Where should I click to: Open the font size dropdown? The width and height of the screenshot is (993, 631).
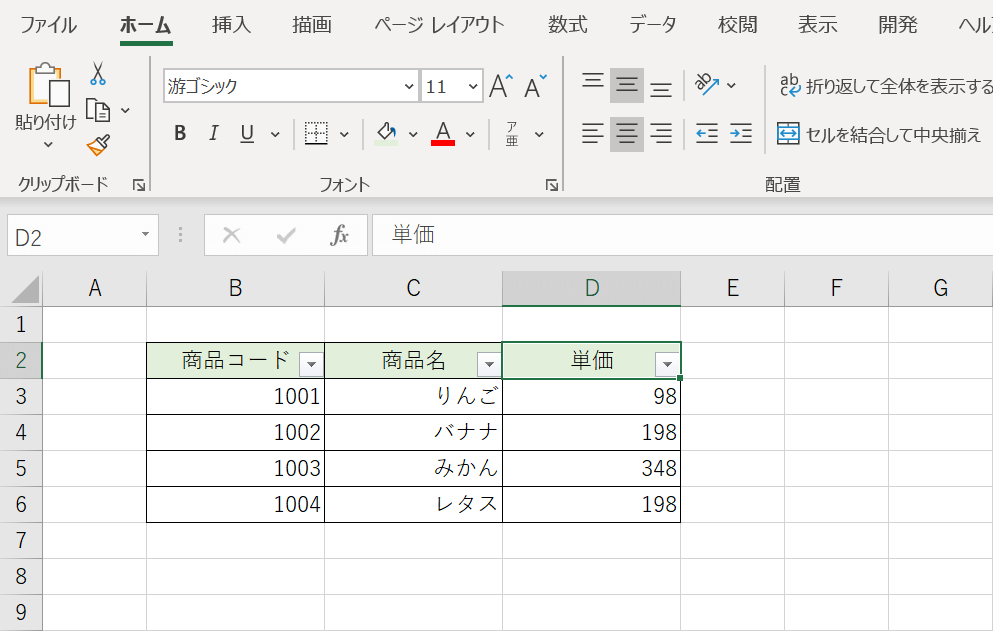(x=472, y=86)
